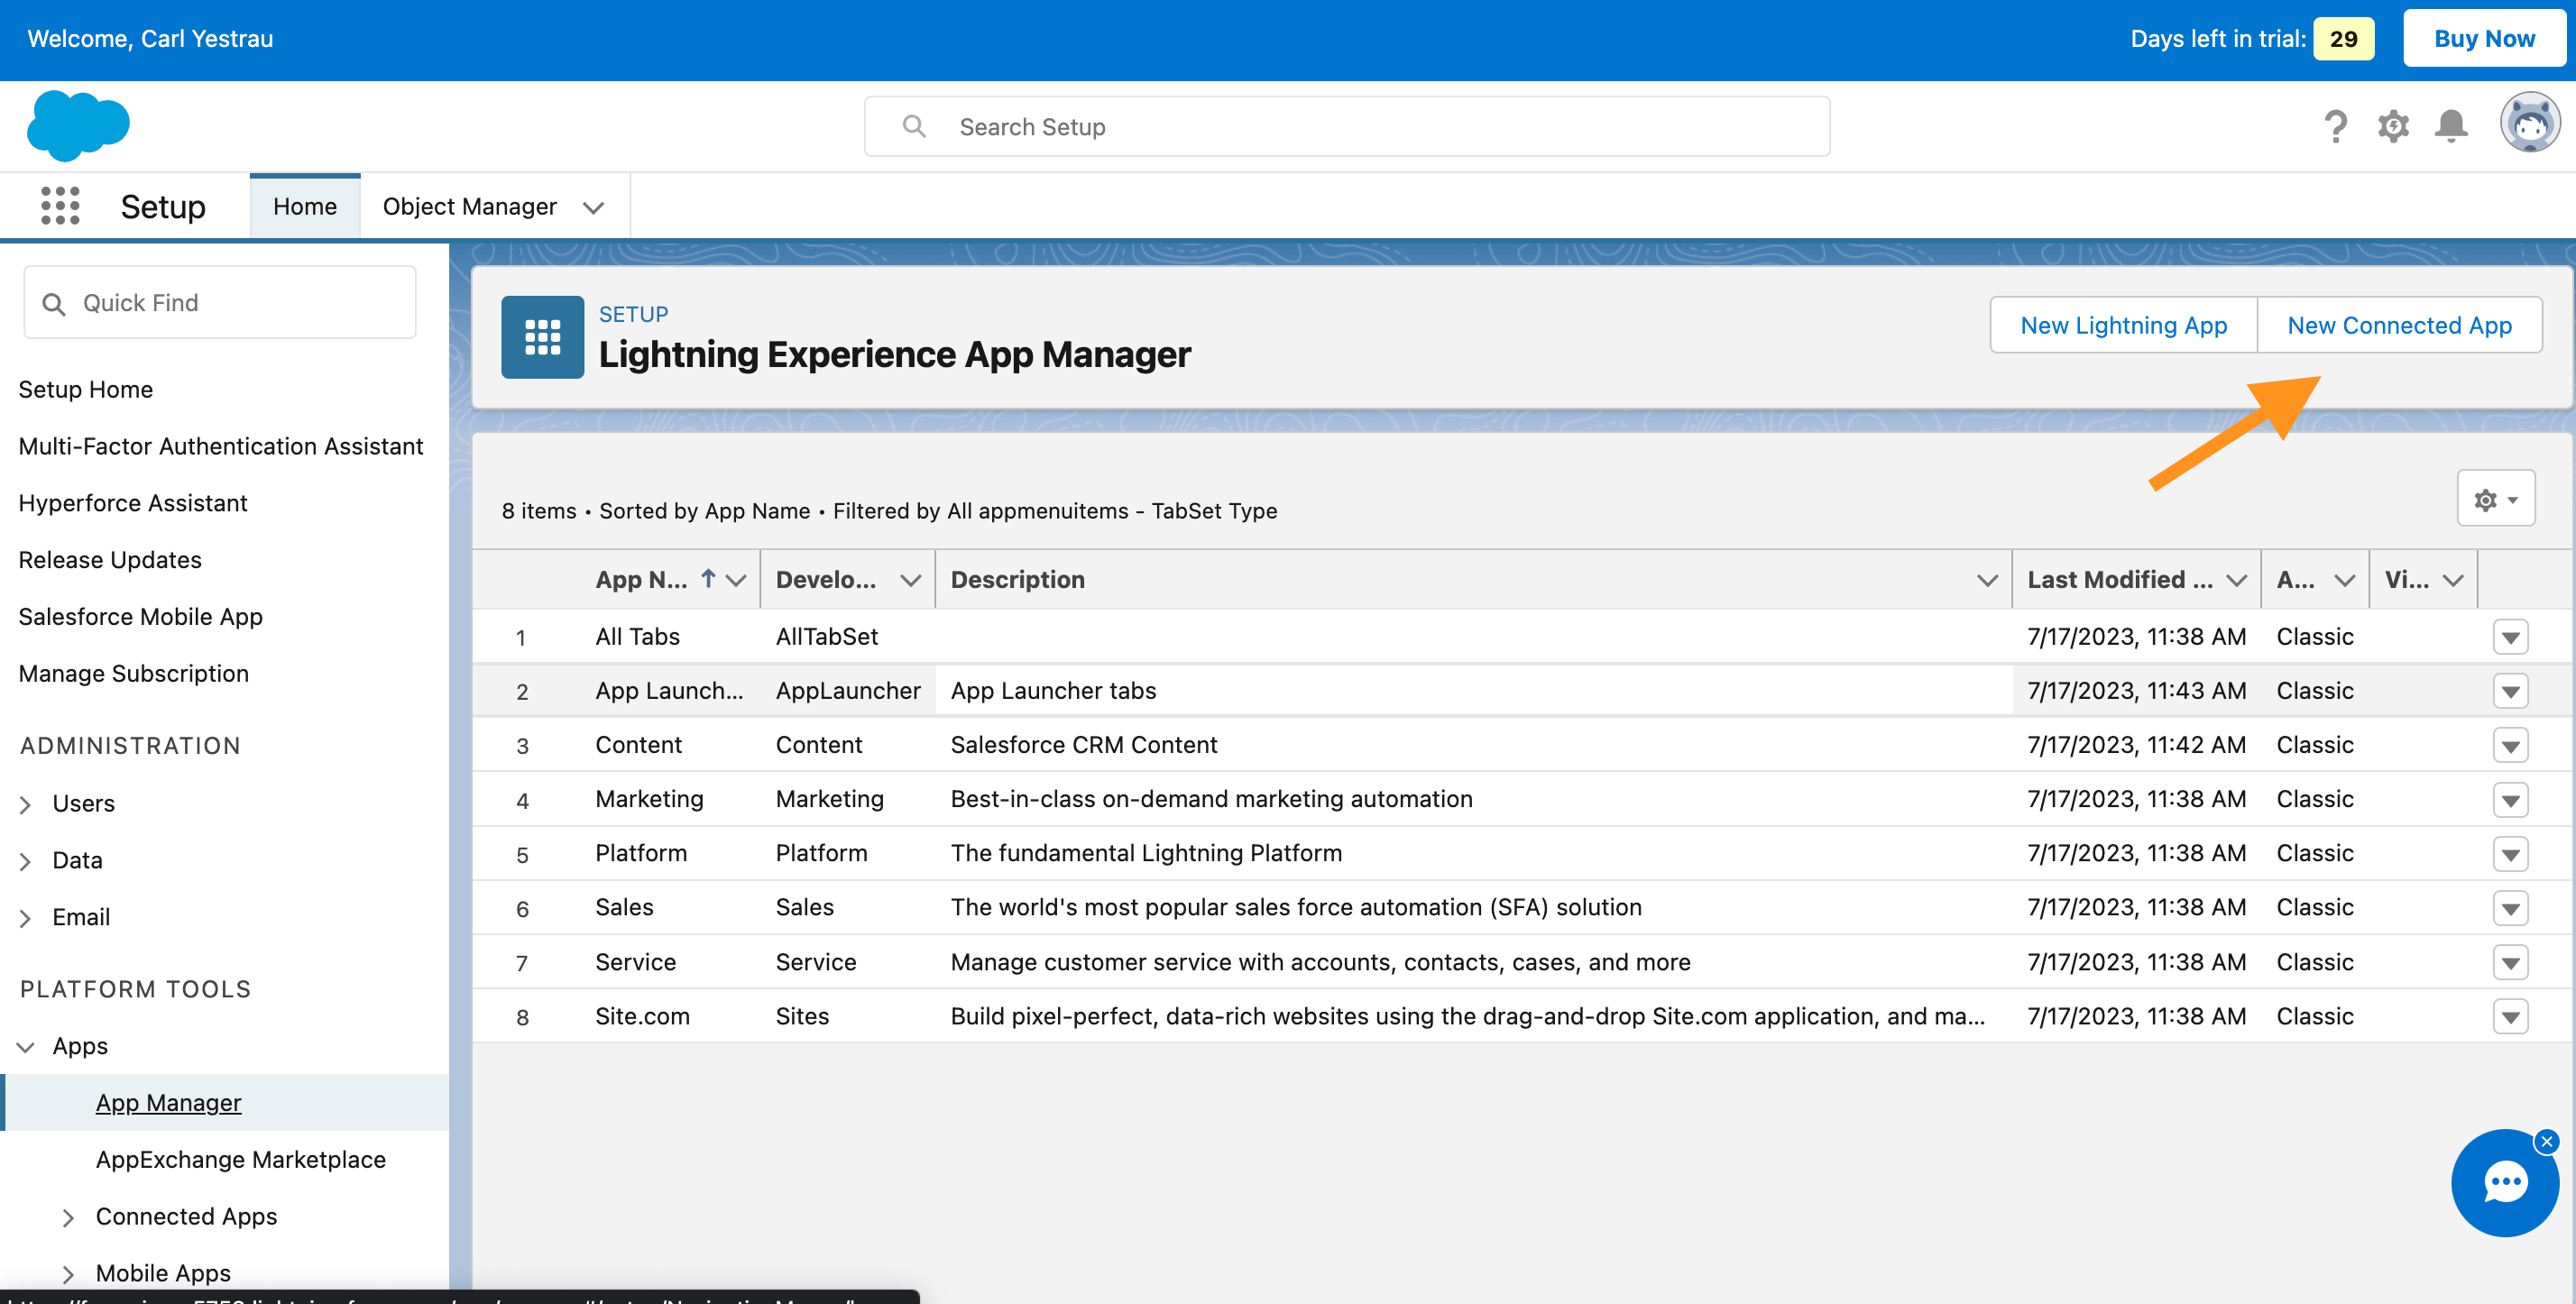2576x1304 pixels.
Task: Open Description column menu chevron
Action: pos(1987,580)
